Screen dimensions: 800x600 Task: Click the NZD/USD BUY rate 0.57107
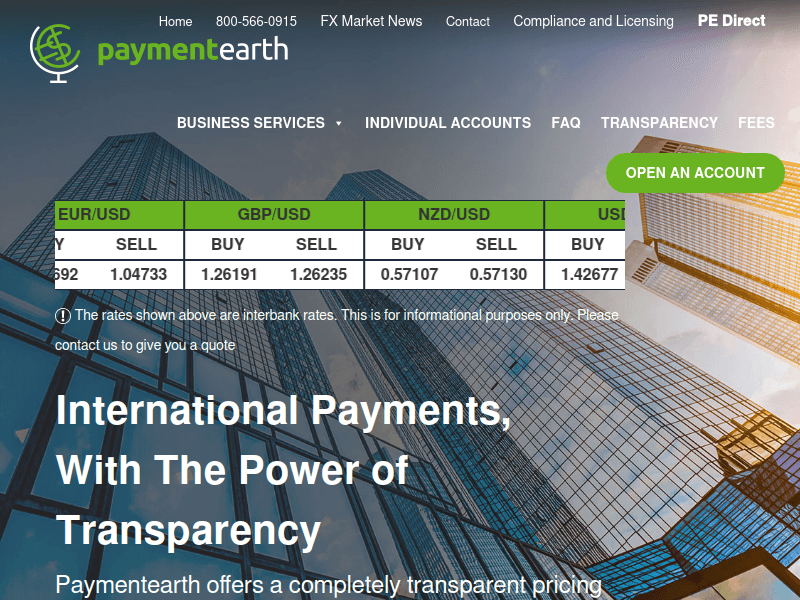pyautogui.click(x=407, y=273)
